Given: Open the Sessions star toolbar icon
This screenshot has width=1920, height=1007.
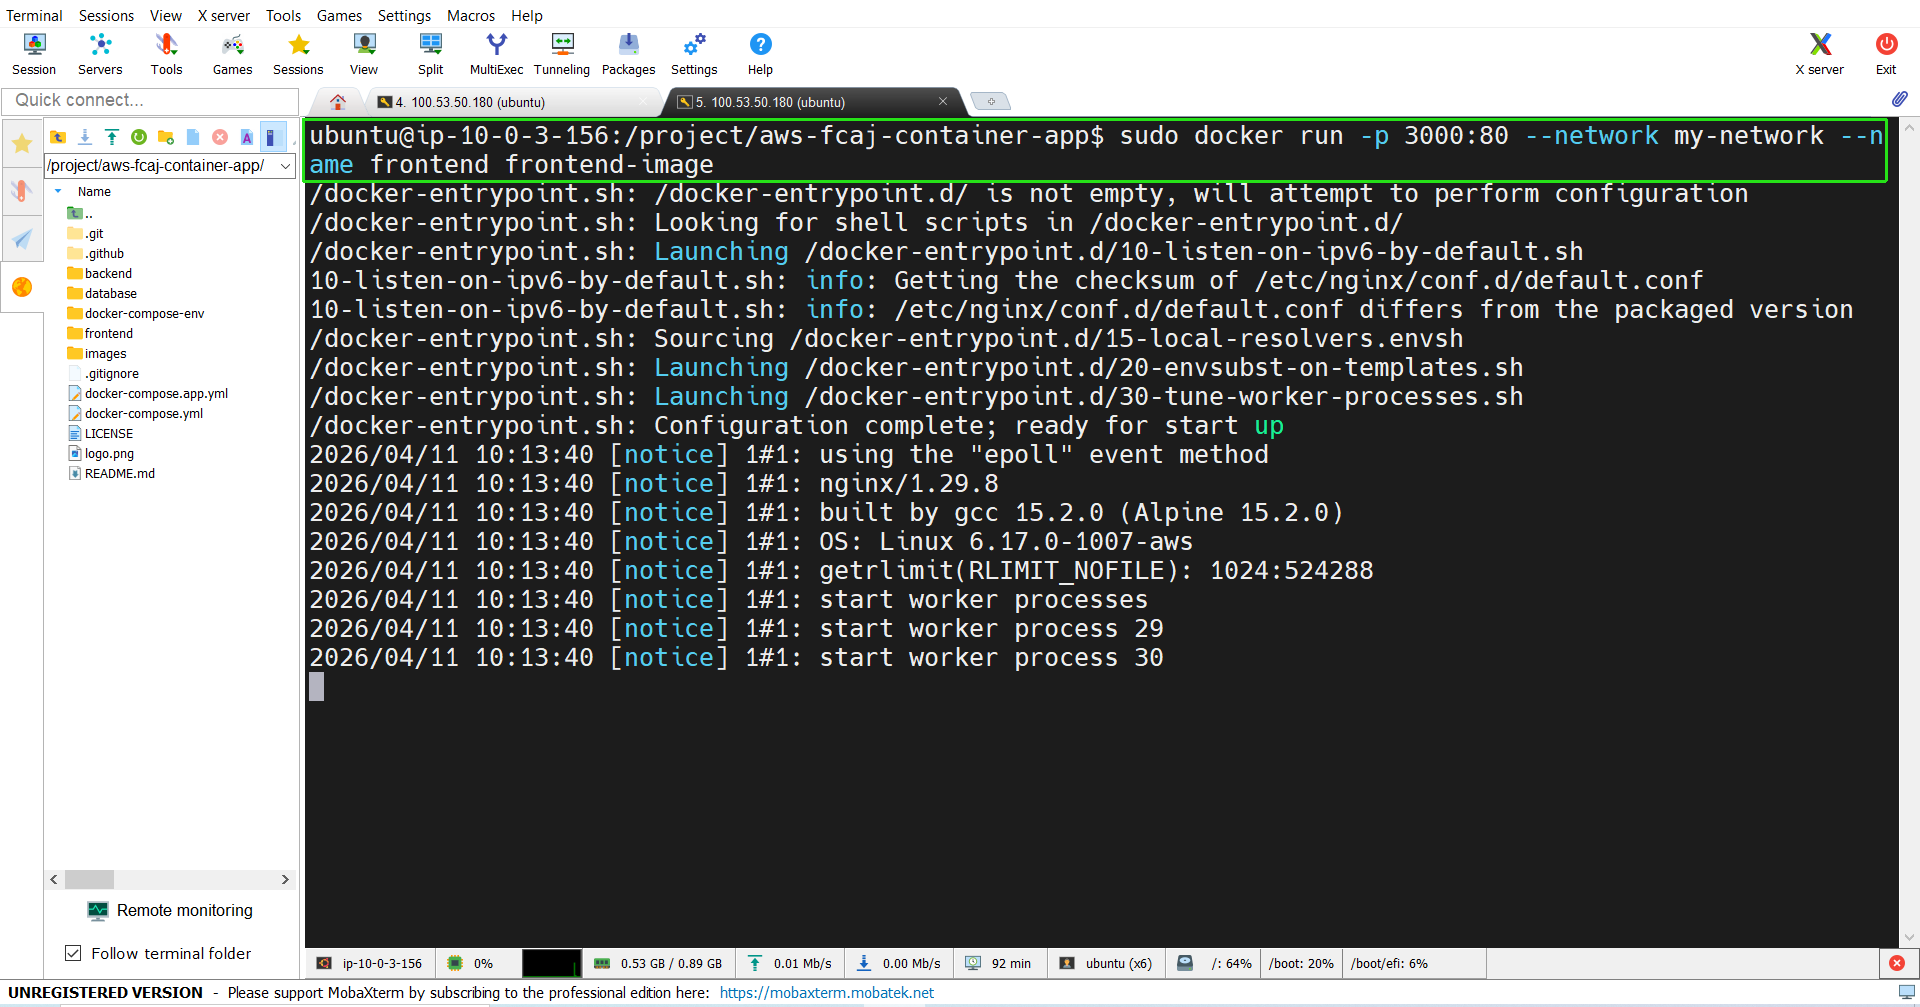Looking at the screenshot, I should tap(298, 54).
